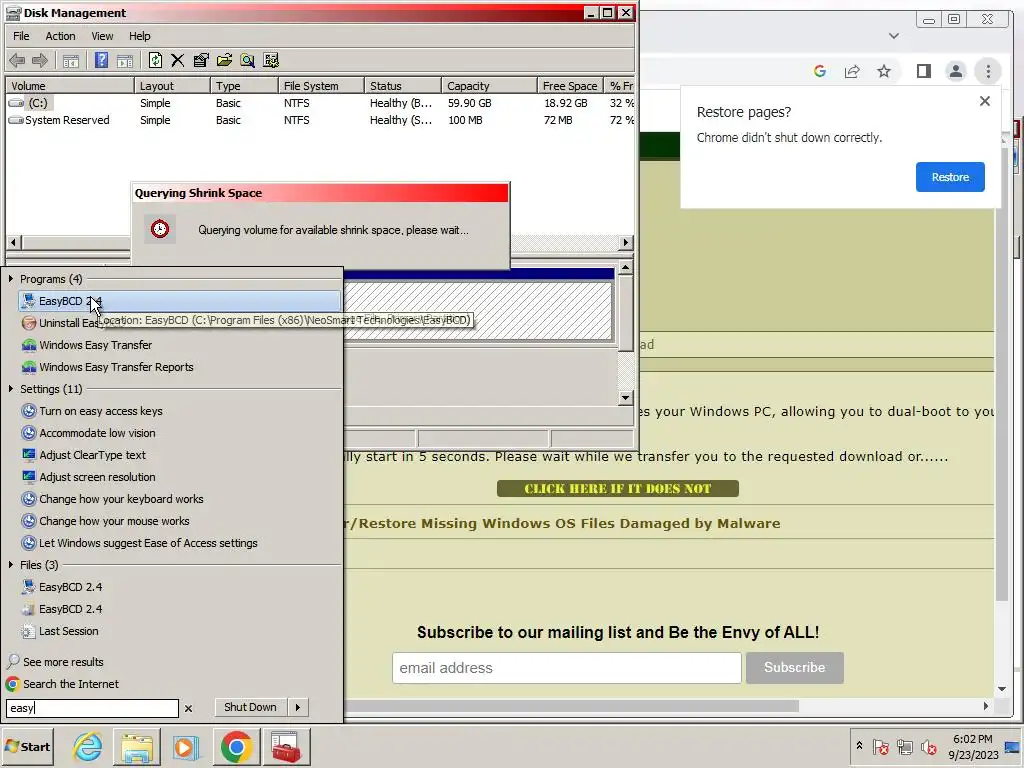Screen dimensions: 1024x768
Task: Launch EasyBCD 2.4 from Programs results
Action: (180, 301)
